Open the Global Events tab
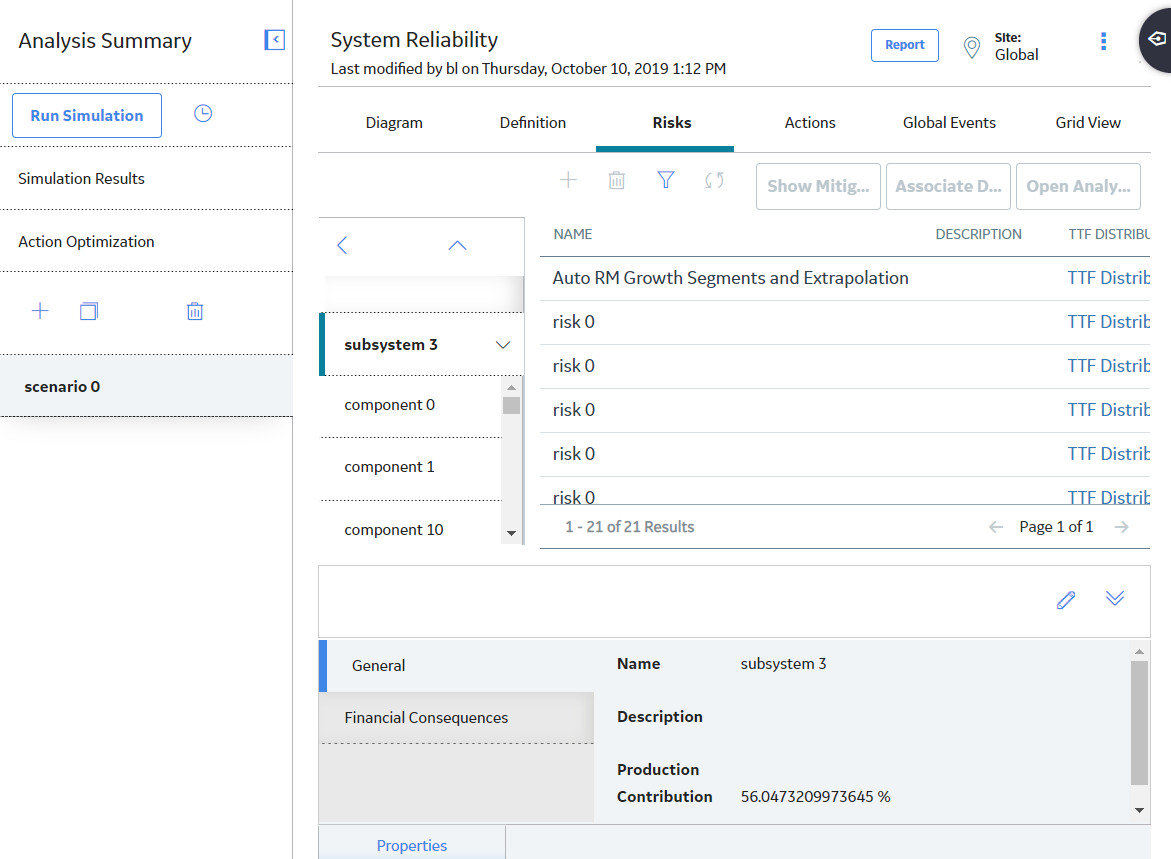 point(949,123)
